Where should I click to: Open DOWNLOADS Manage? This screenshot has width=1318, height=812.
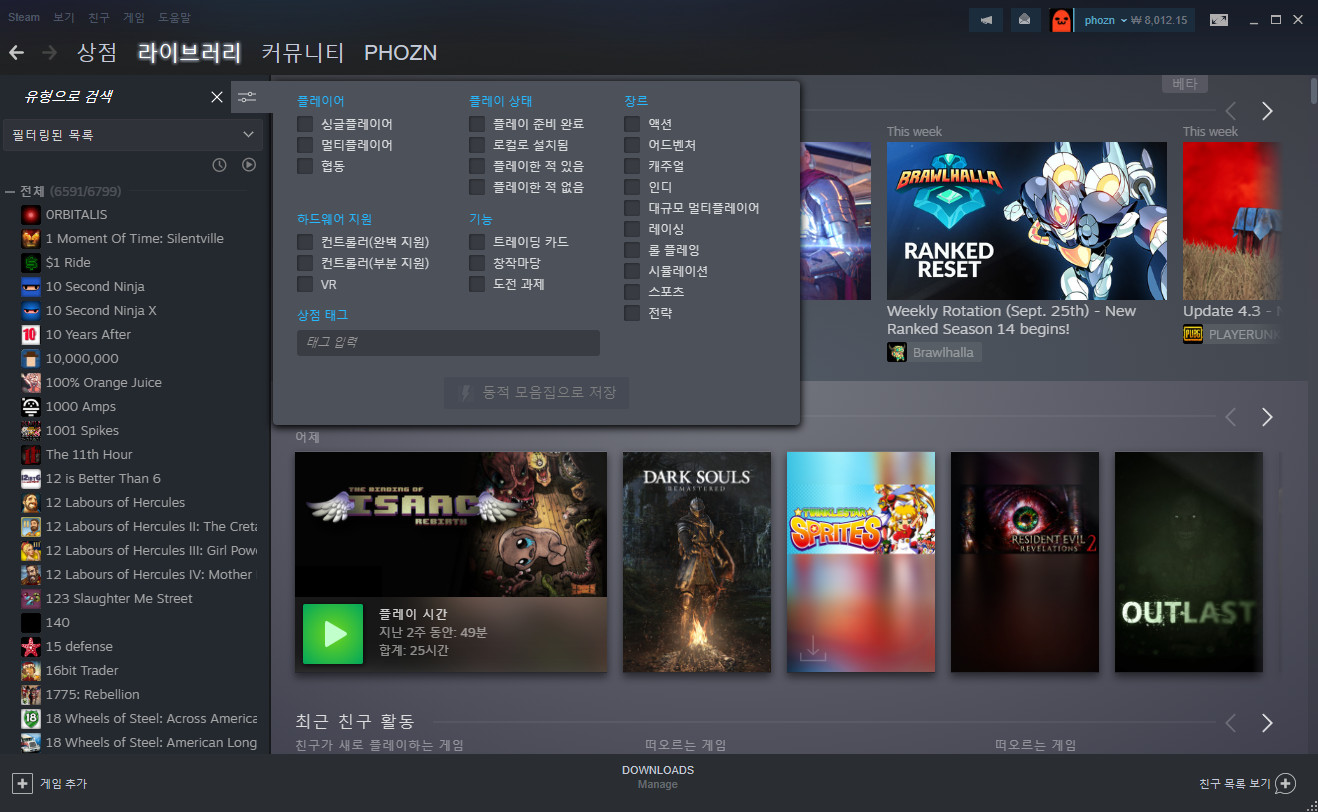point(658,777)
